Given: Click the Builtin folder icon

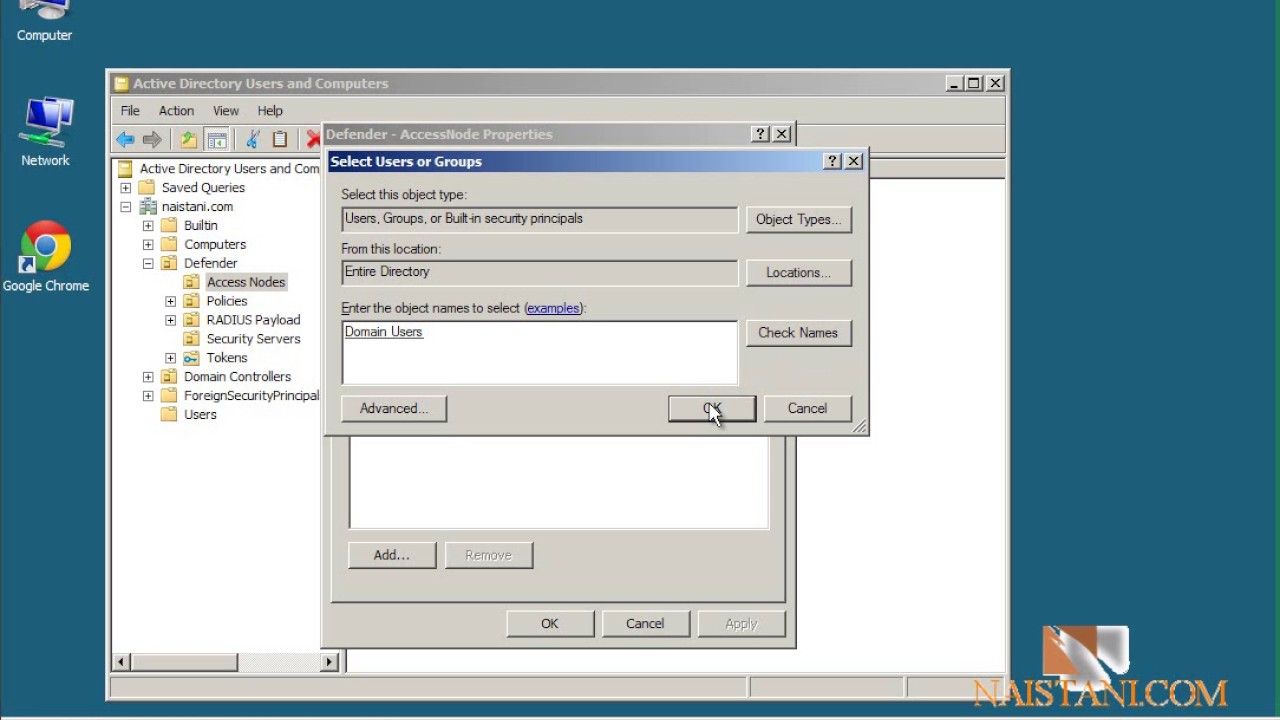Looking at the screenshot, I should 169,226.
